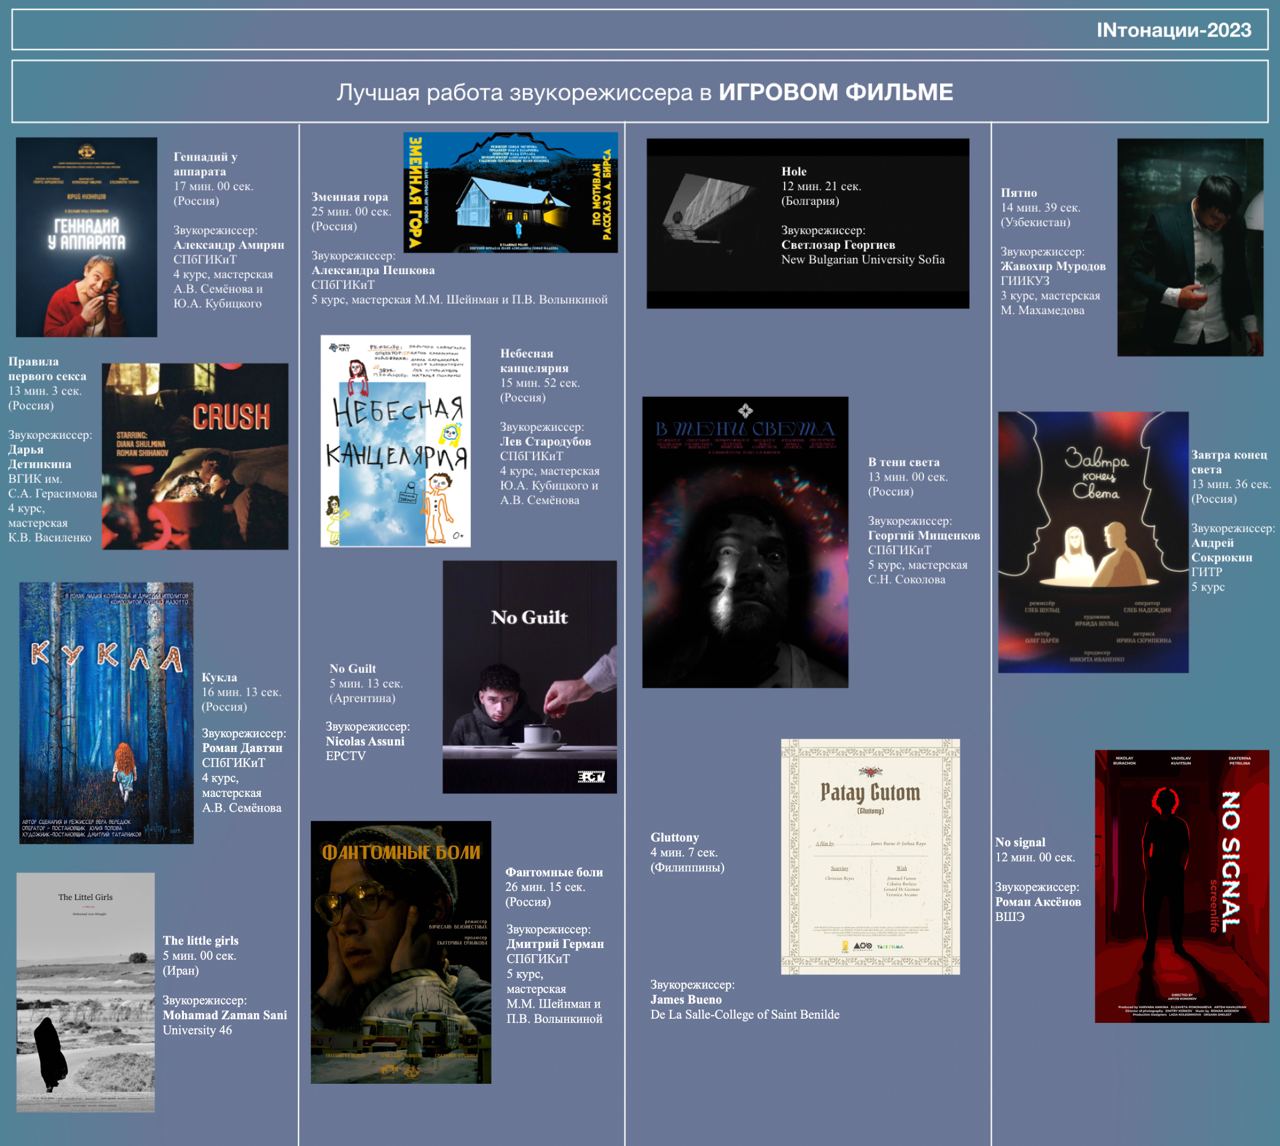Select name Дарья Детинкина
1280x1146 pixels.
coord(40,457)
